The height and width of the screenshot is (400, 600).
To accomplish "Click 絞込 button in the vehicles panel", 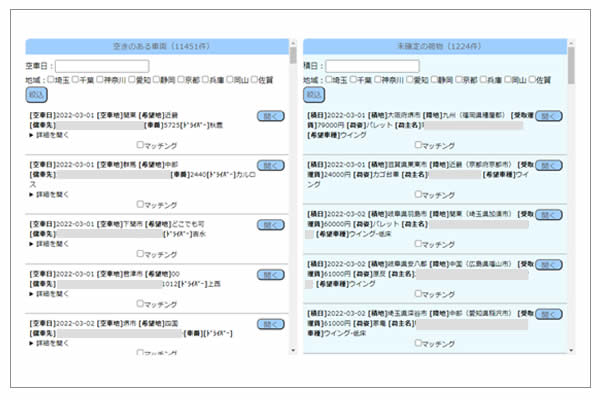I will coord(36,94).
